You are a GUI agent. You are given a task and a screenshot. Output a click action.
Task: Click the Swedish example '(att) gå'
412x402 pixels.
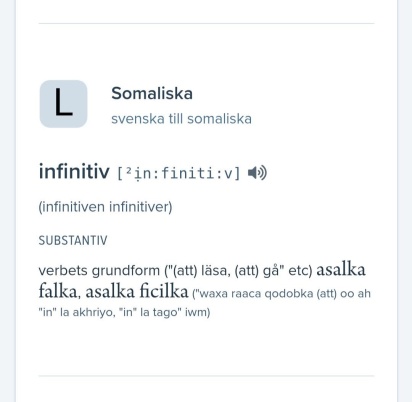pos(259,270)
